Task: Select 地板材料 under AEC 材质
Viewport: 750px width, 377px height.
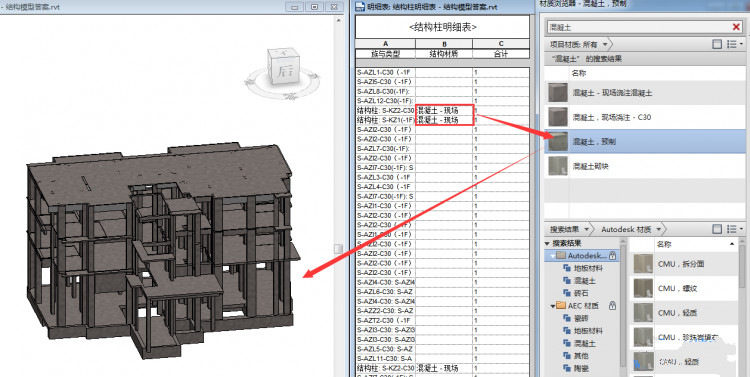Action: [x=588, y=331]
